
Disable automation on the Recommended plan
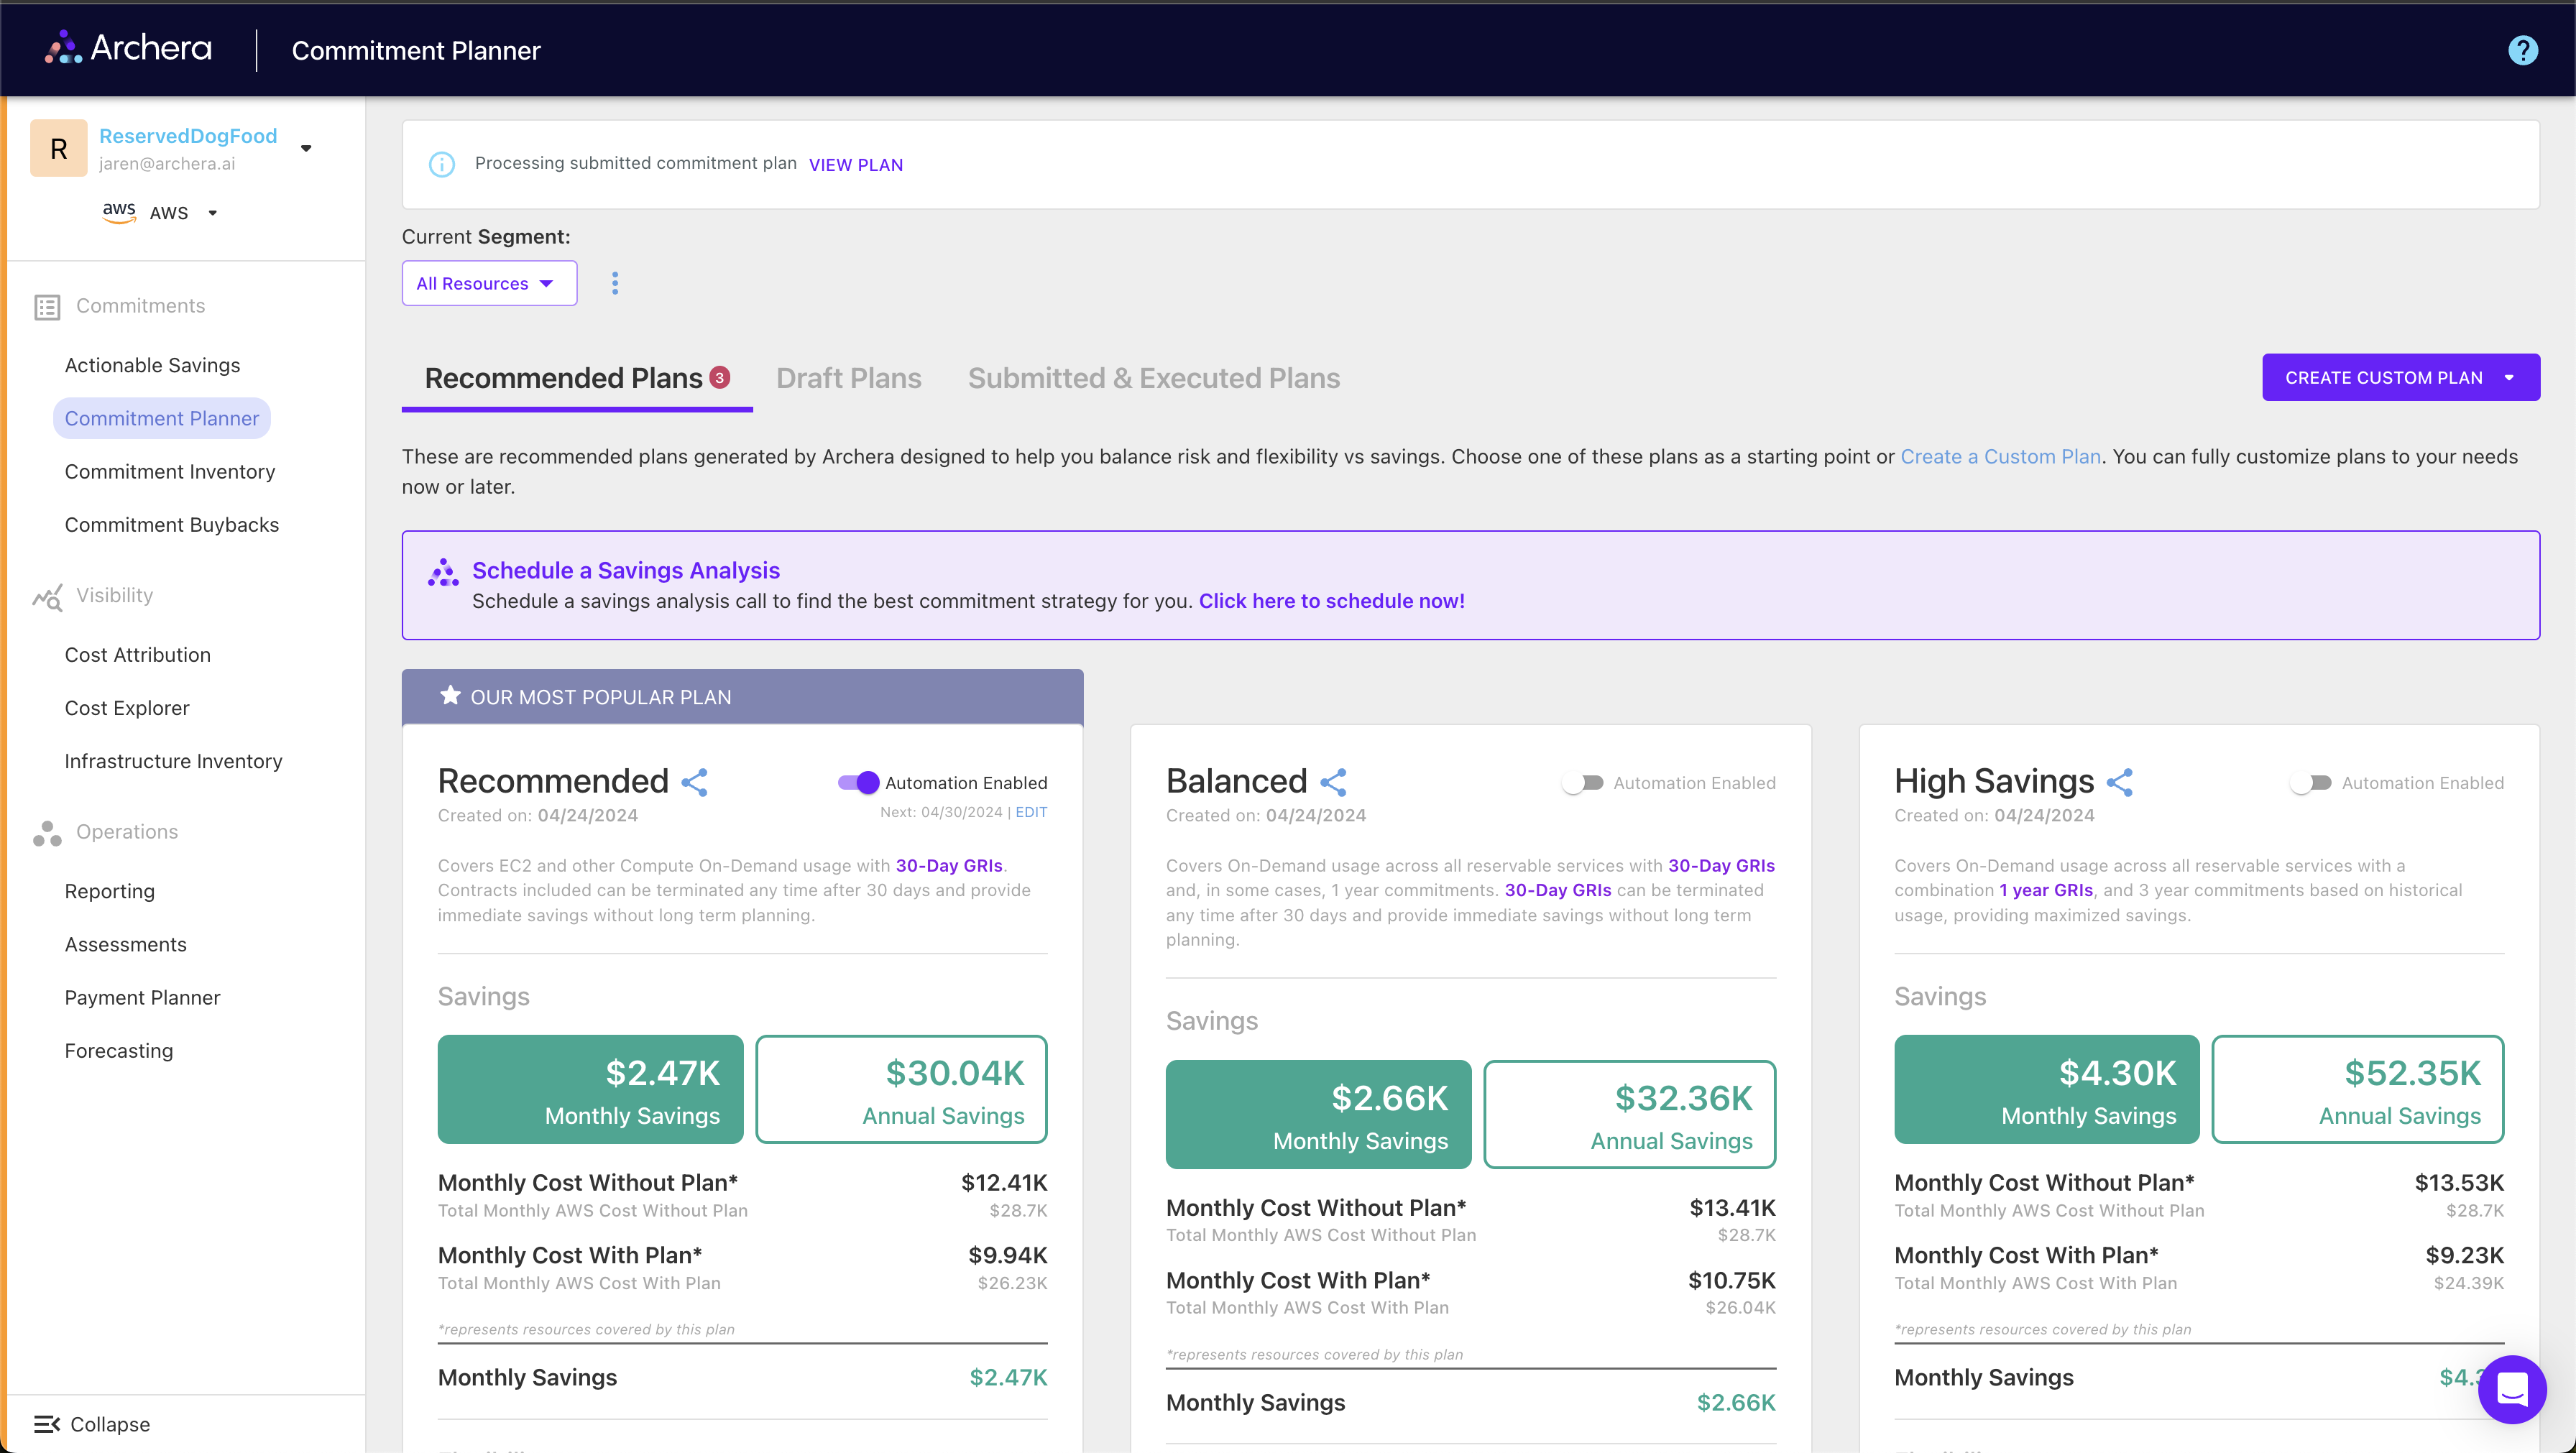(855, 782)
